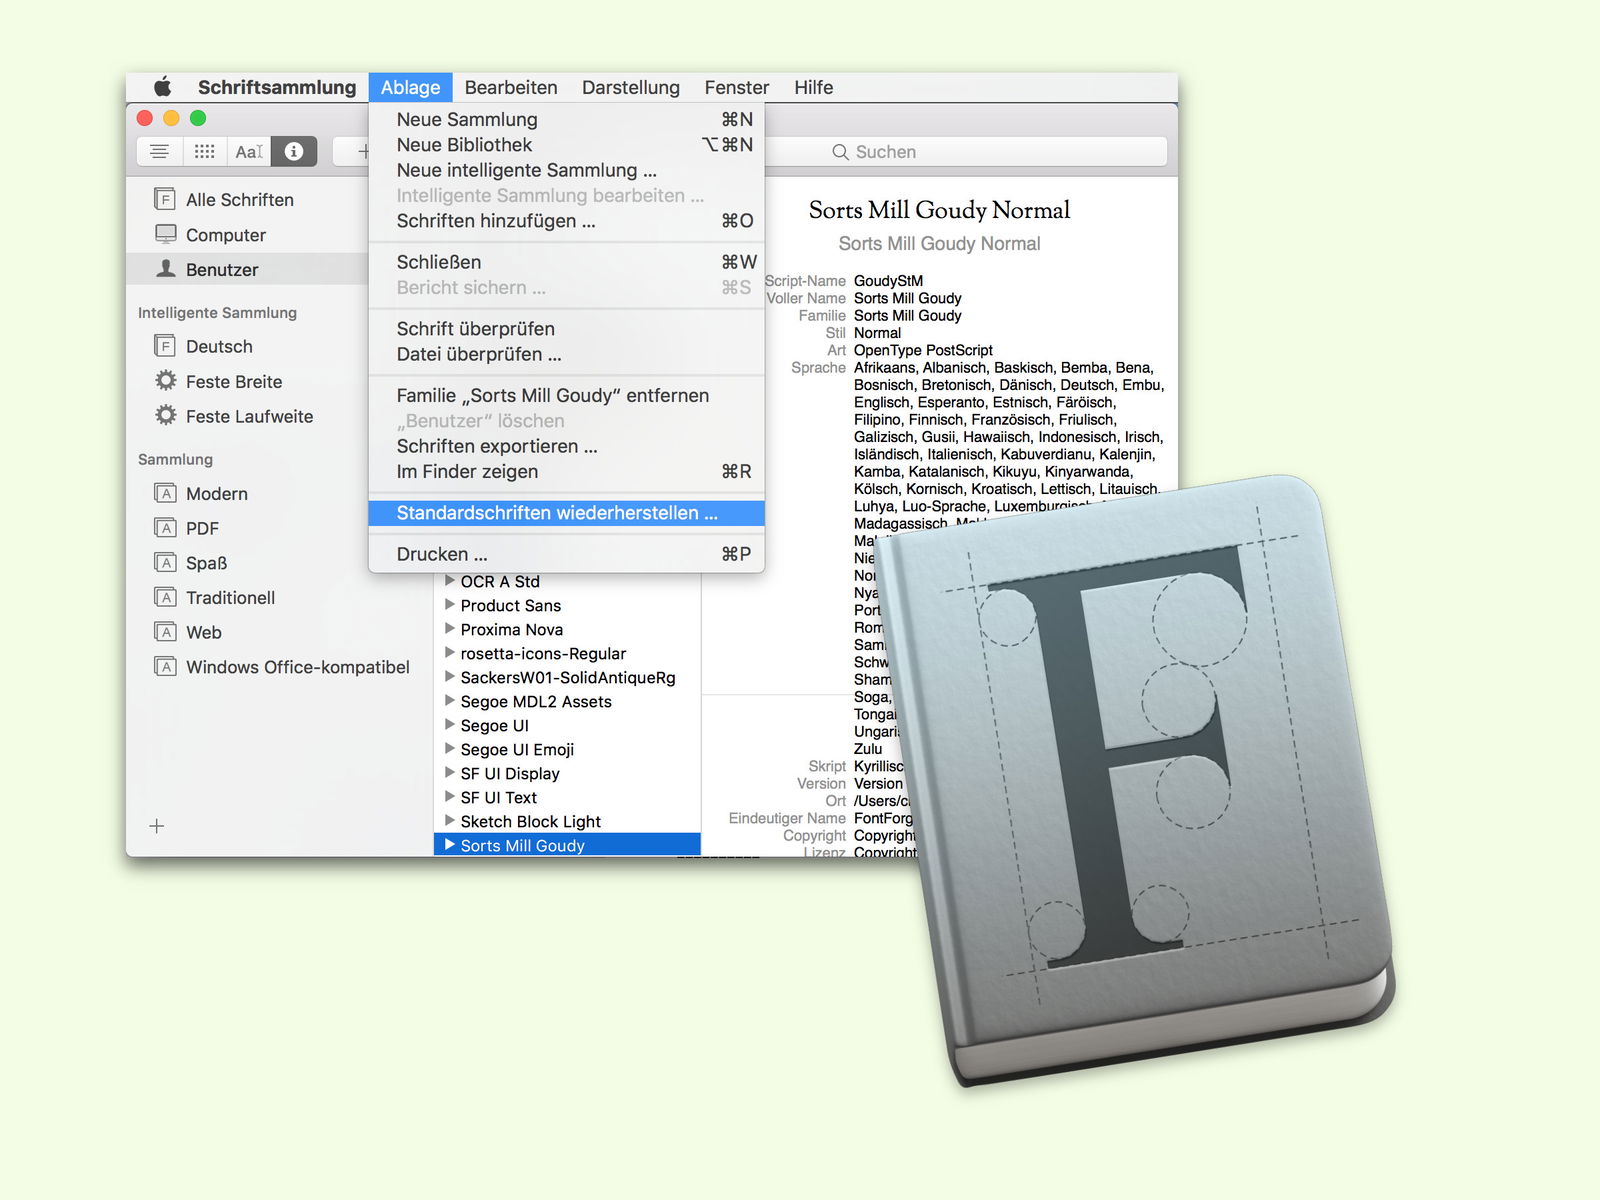Expand the Sorts Mill Goudy family

point(449,844)
